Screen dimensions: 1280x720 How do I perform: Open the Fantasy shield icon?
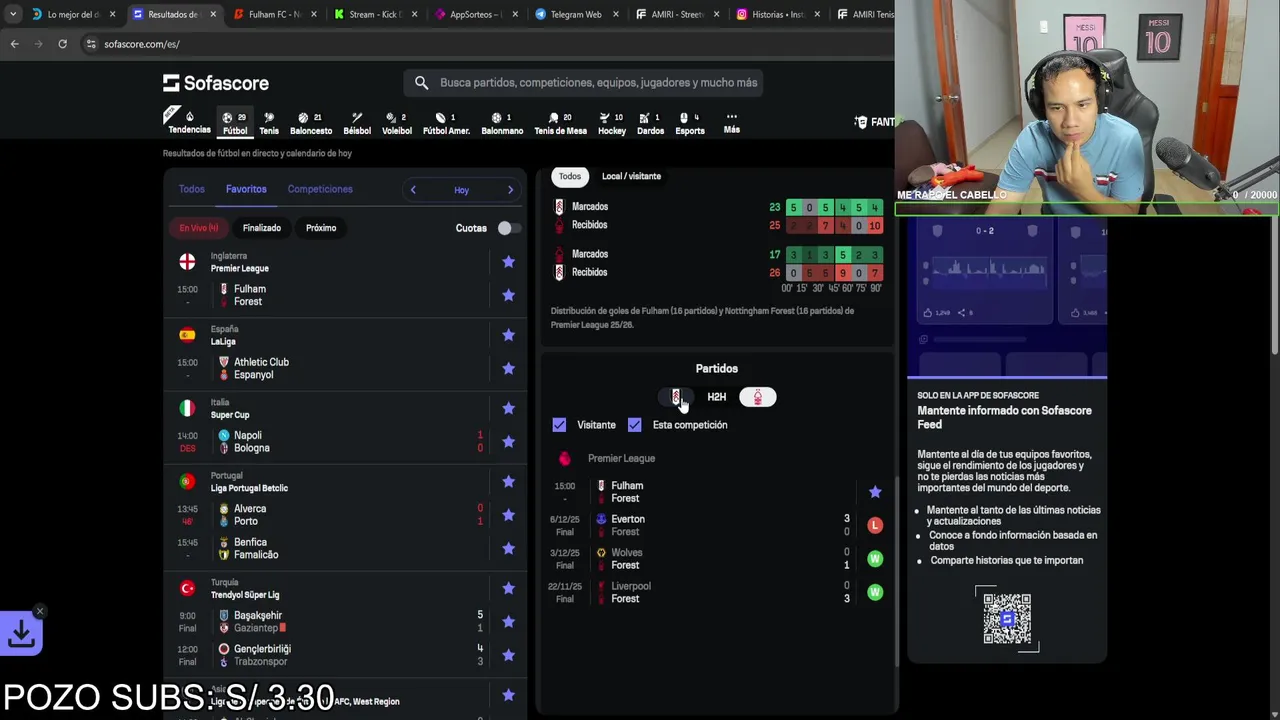(861, 122)
